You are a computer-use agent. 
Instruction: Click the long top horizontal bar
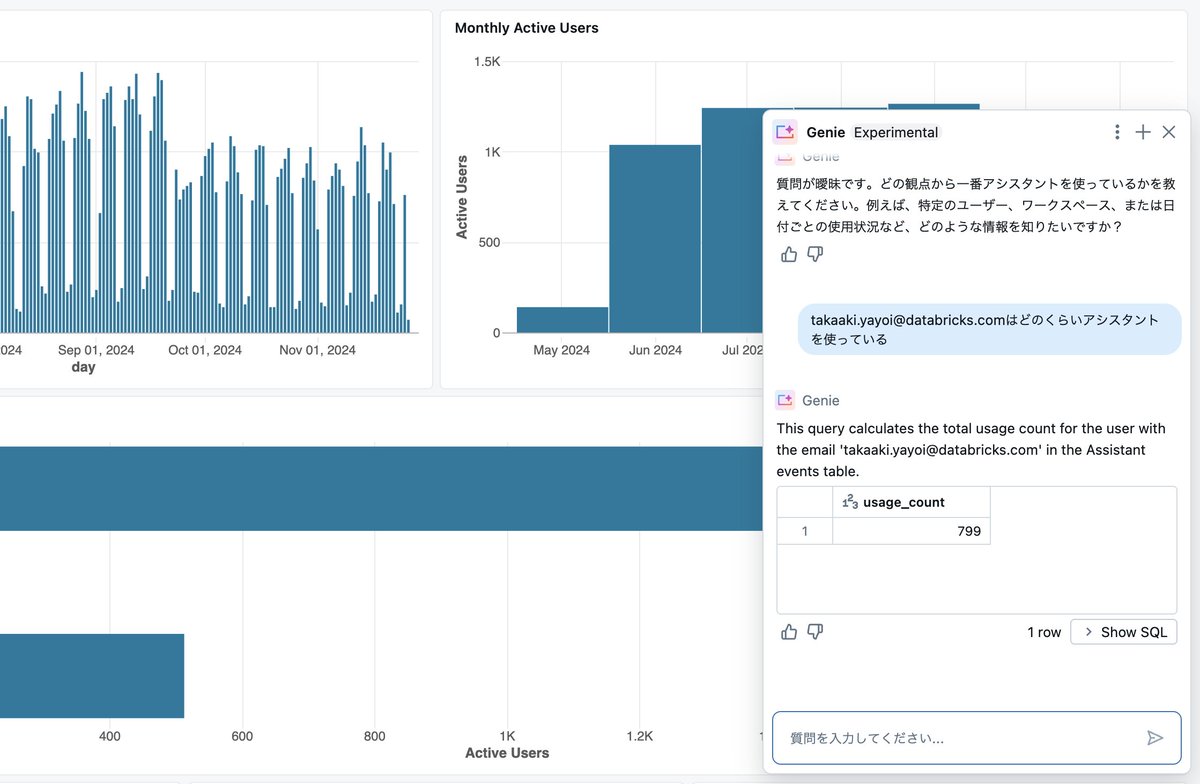coord(382,489)
